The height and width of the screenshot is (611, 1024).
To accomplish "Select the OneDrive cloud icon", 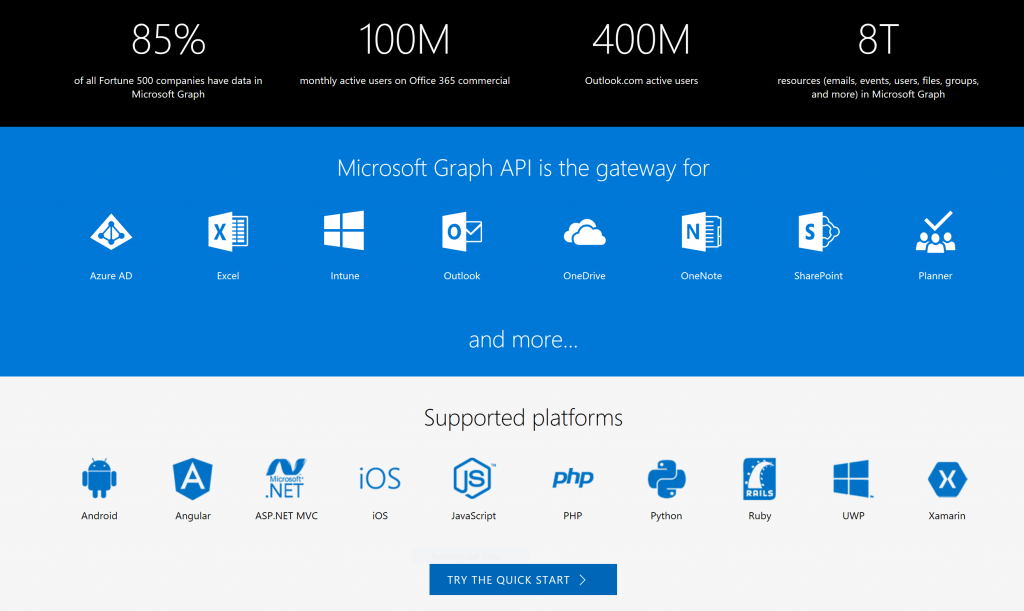I will pos(584,235).
